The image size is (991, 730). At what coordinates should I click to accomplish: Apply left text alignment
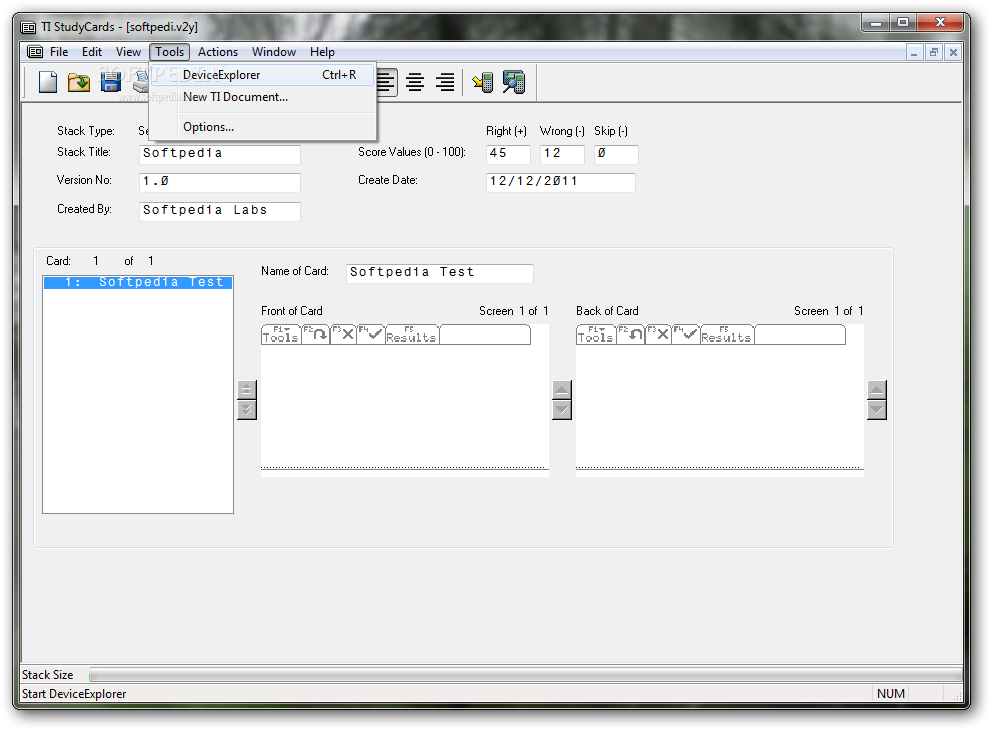(386, 82)
